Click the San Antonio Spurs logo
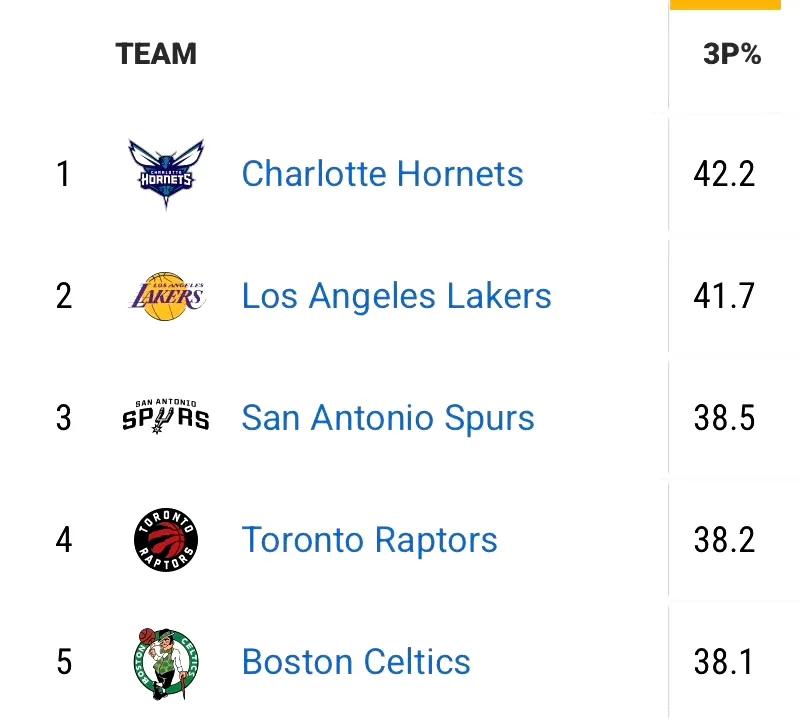The image size is (801, 719). coord(166,417)
